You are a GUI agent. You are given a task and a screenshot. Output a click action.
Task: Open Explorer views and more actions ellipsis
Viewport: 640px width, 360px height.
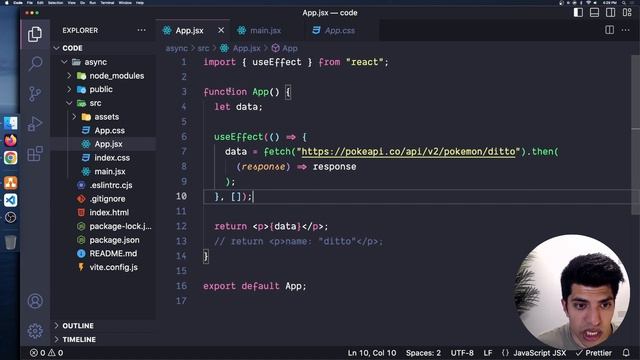click(x=141, y=30)
